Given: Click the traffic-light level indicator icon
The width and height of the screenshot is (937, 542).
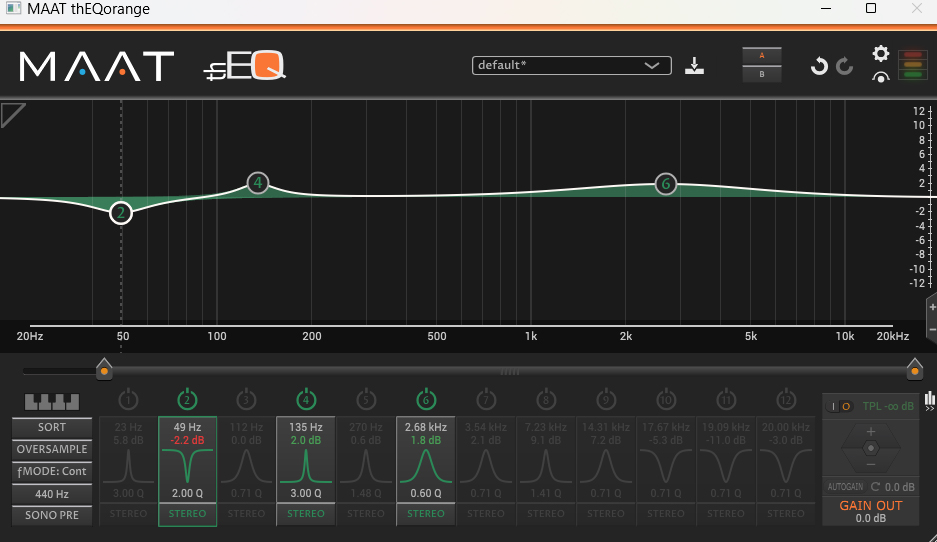Looking at the screenshot, I should [x=912, y=65].
